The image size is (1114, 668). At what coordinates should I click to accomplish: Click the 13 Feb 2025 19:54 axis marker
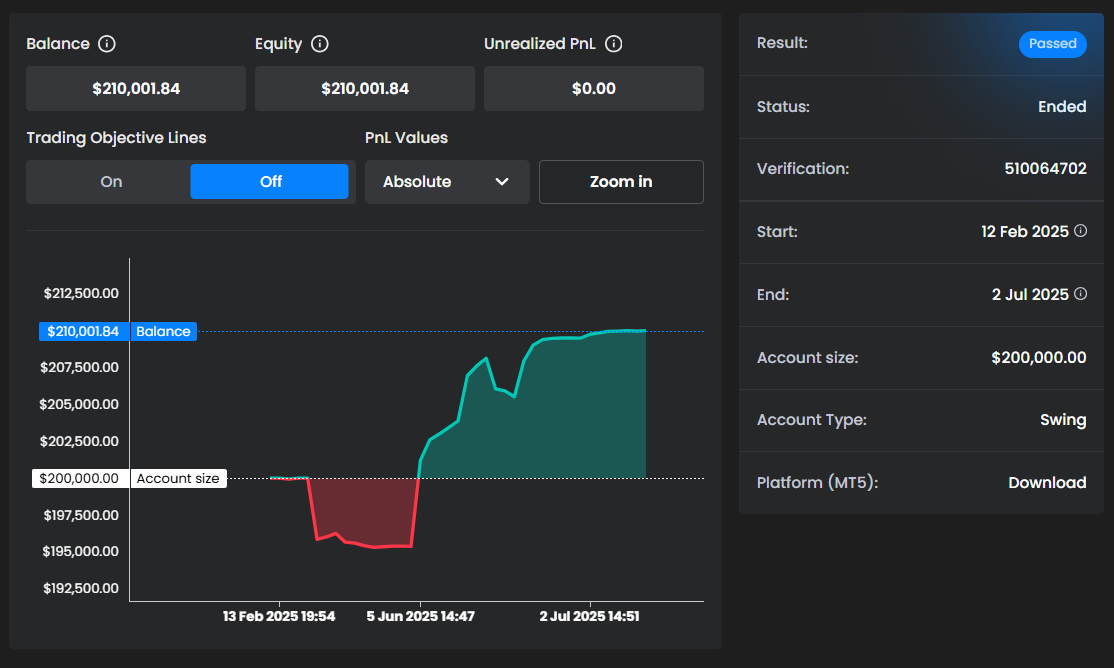click(x=279, y=616)
